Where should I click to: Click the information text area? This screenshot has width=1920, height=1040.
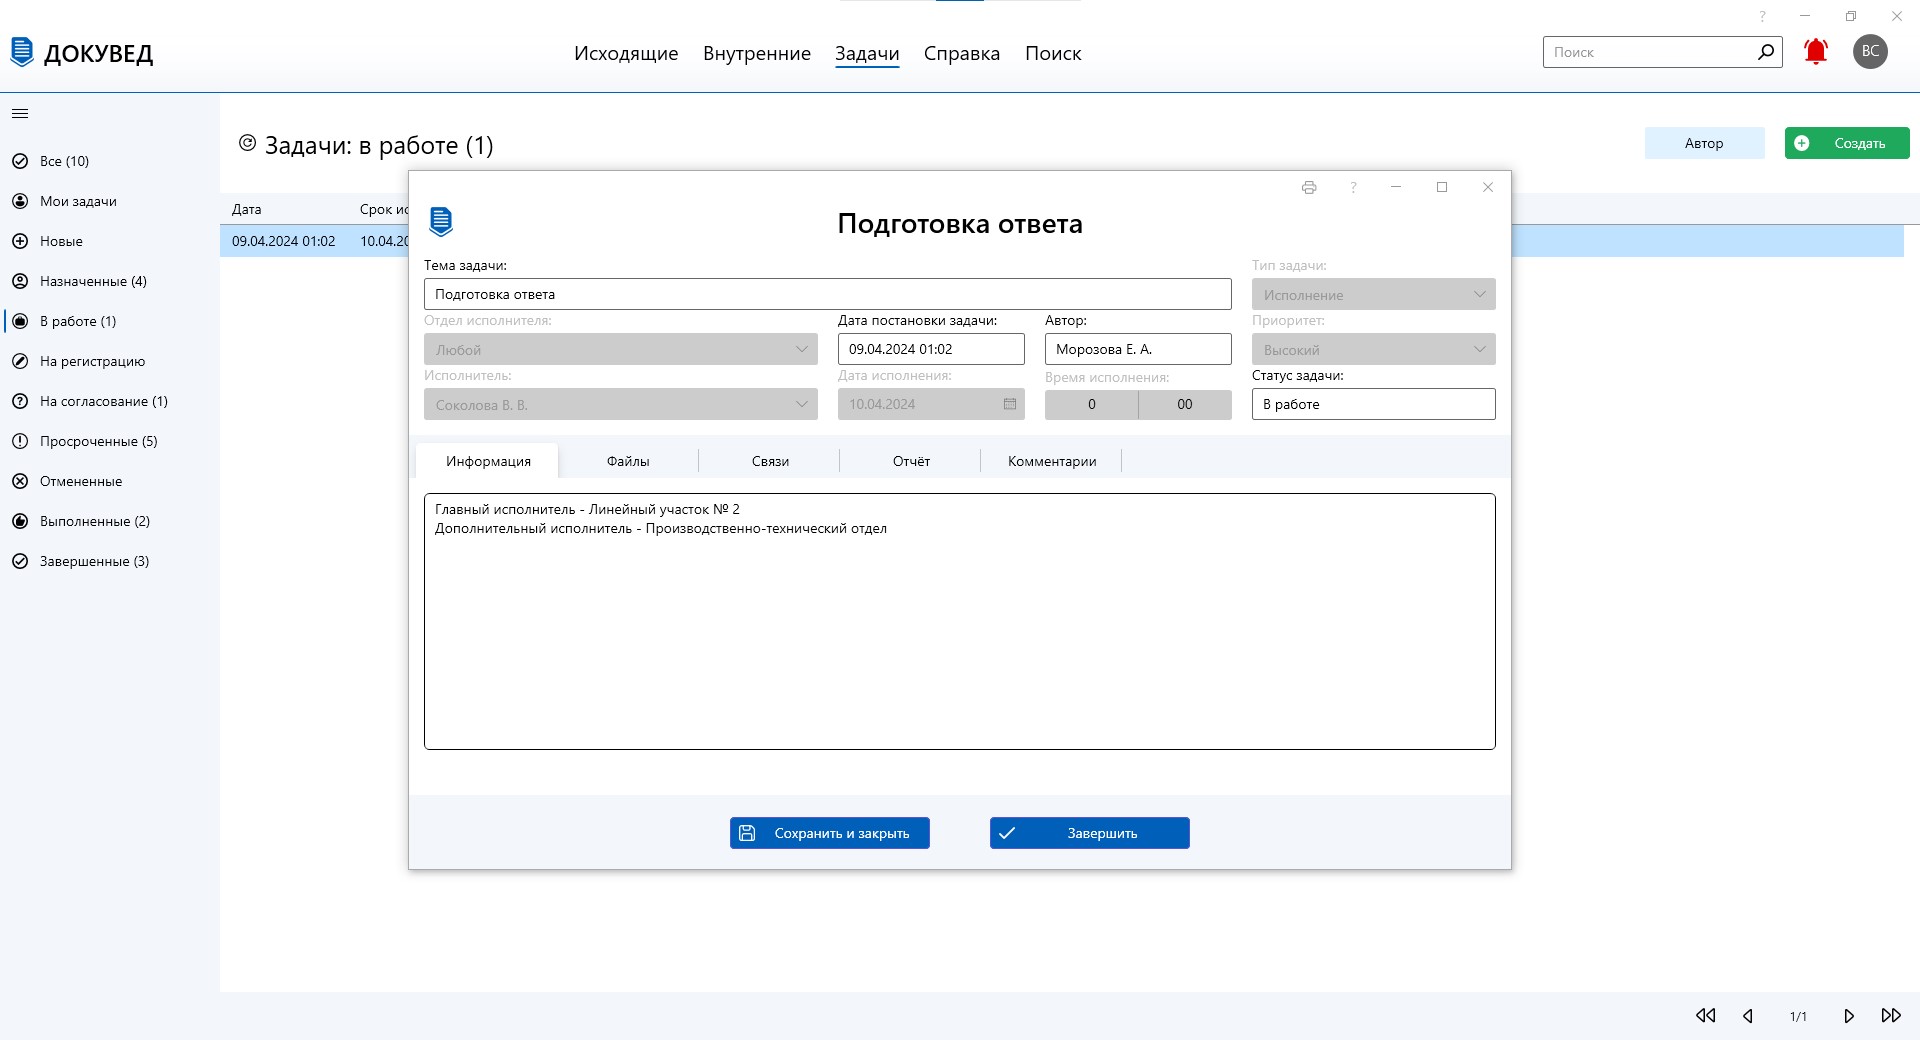click(x=960, y=621)
